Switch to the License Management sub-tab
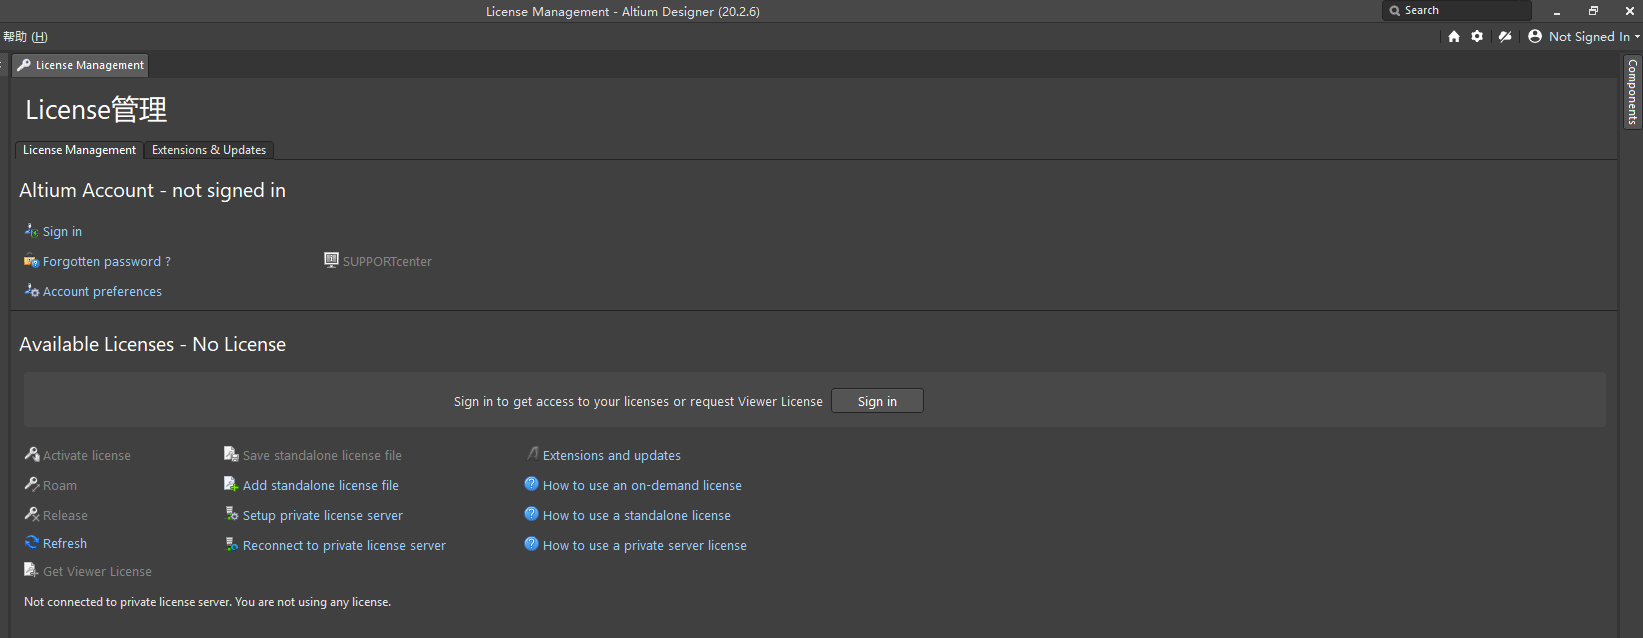This screenshot has width=1643, height=638. pyautogui.click(x=79, y=150)
